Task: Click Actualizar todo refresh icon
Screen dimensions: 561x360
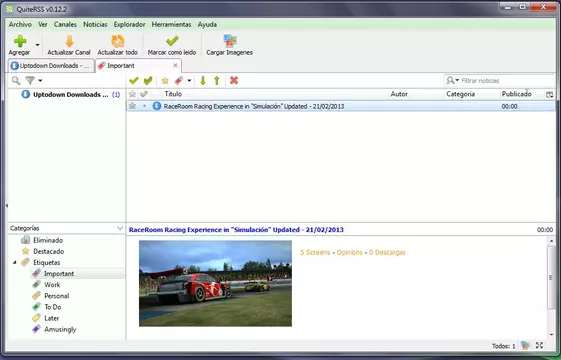Action: point(118,41)
